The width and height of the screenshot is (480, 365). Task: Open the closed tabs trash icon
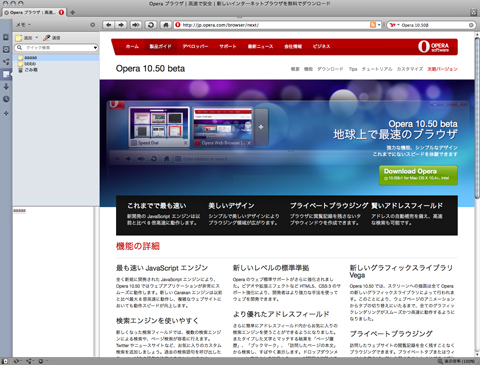pos(474,12)
